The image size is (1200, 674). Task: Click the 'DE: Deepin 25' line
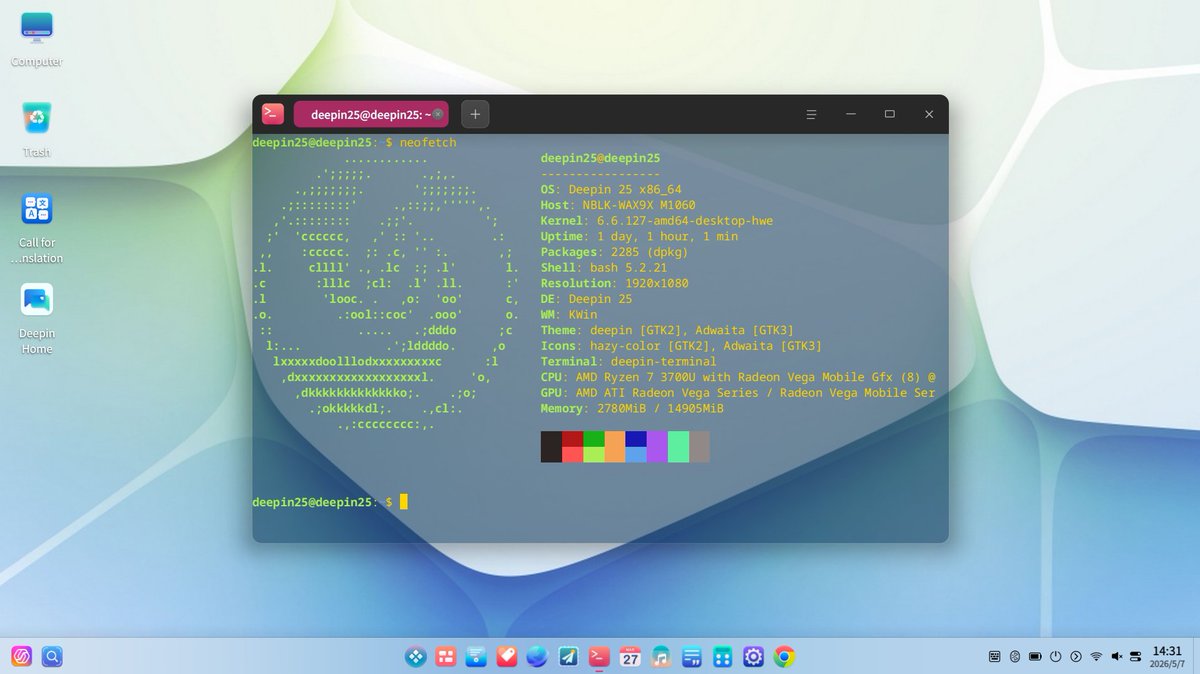coord(586,299)
